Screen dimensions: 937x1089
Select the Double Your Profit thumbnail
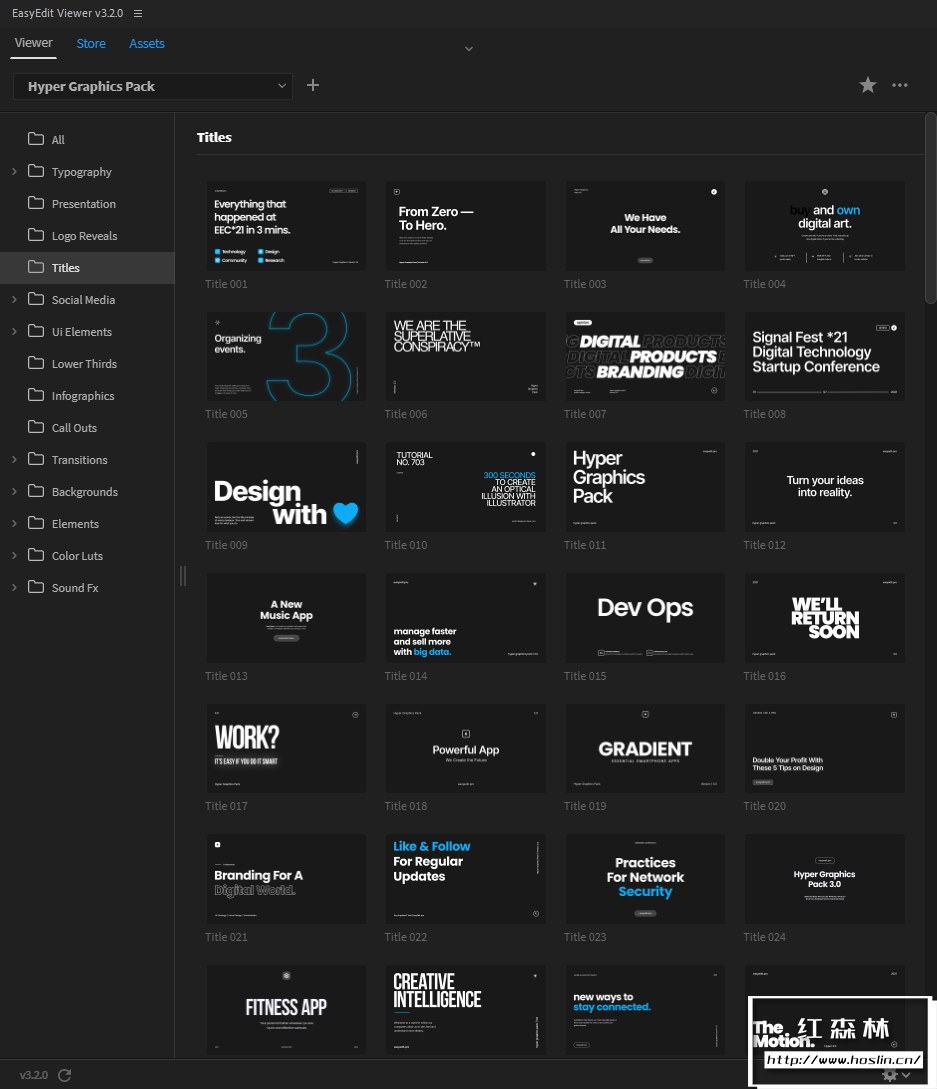pos(824,748)
